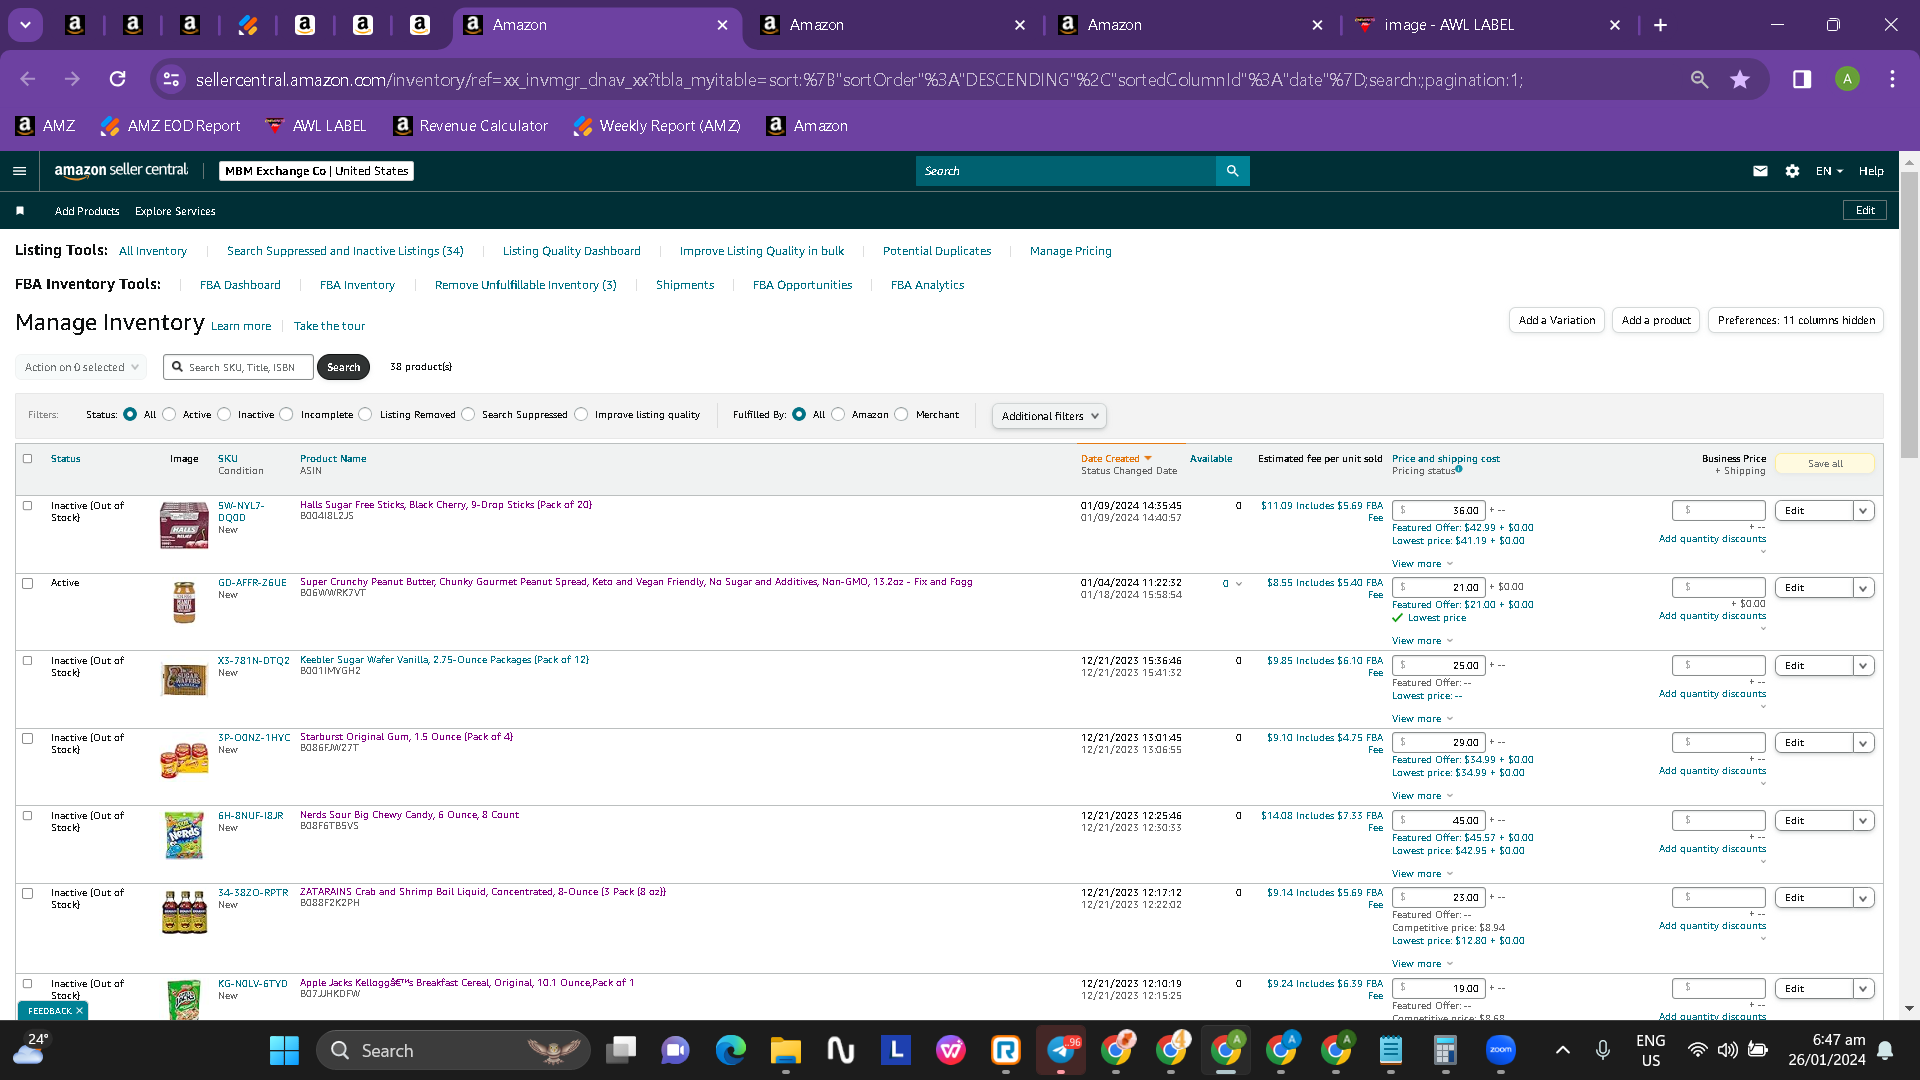Viewport: 1920px width, 1080px height.
Task: Expand View more for Halls row
Action: (1422, 564)
